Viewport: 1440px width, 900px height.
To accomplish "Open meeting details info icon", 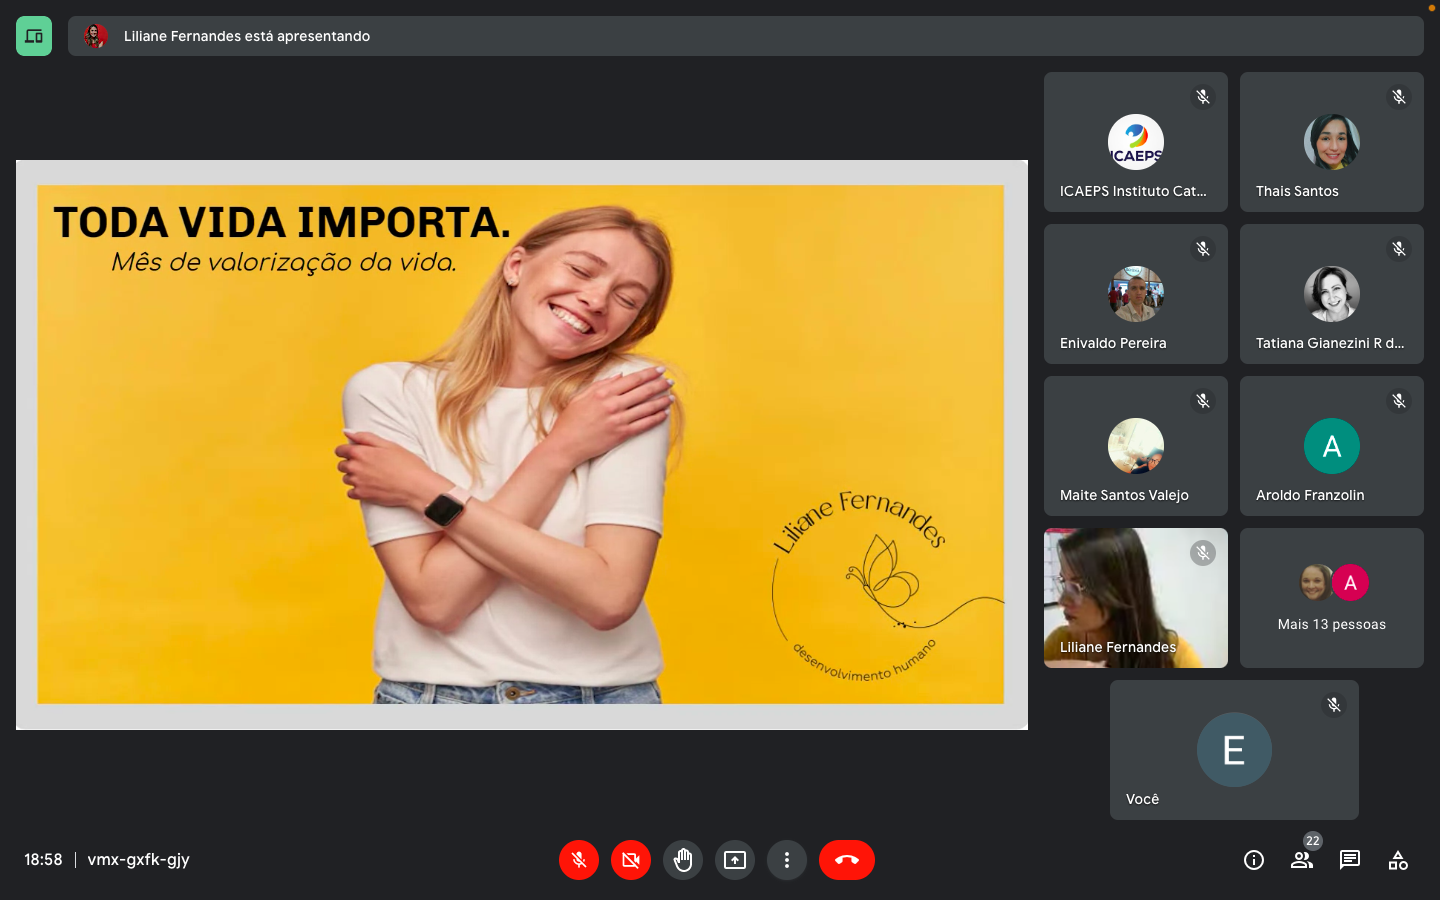I will point(1254,860).
